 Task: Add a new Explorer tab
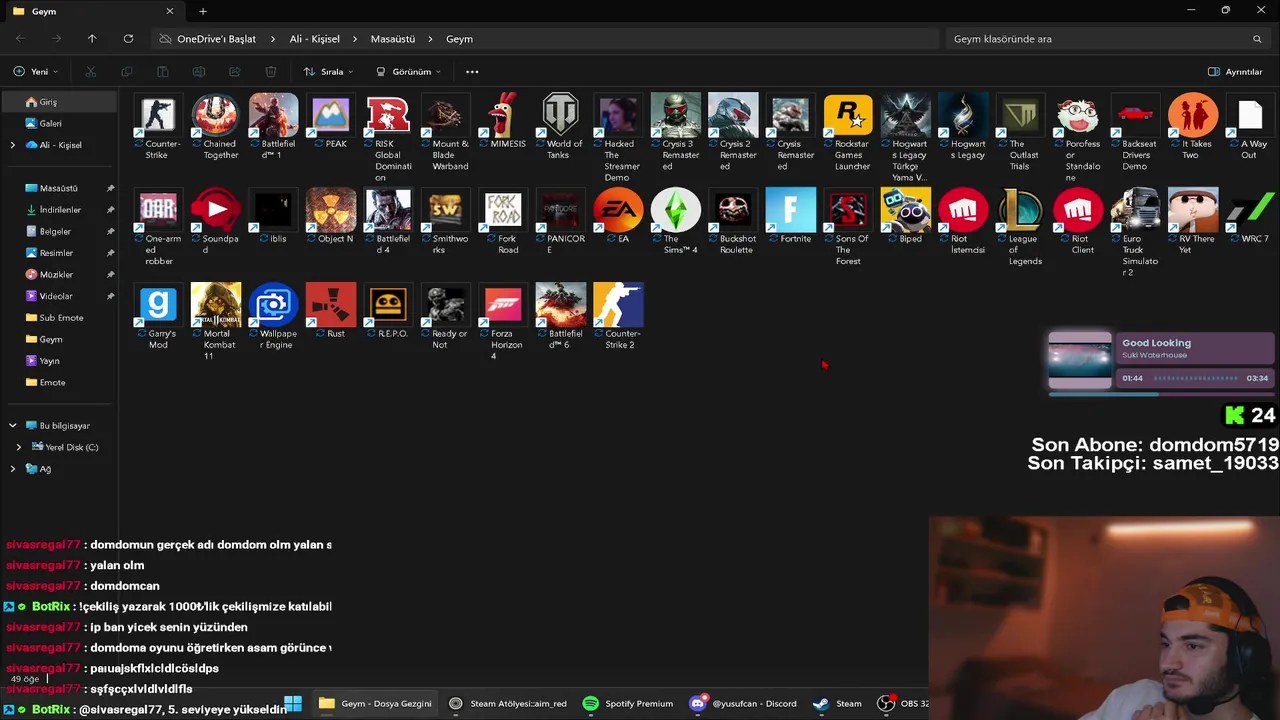(x=203, y=11)
